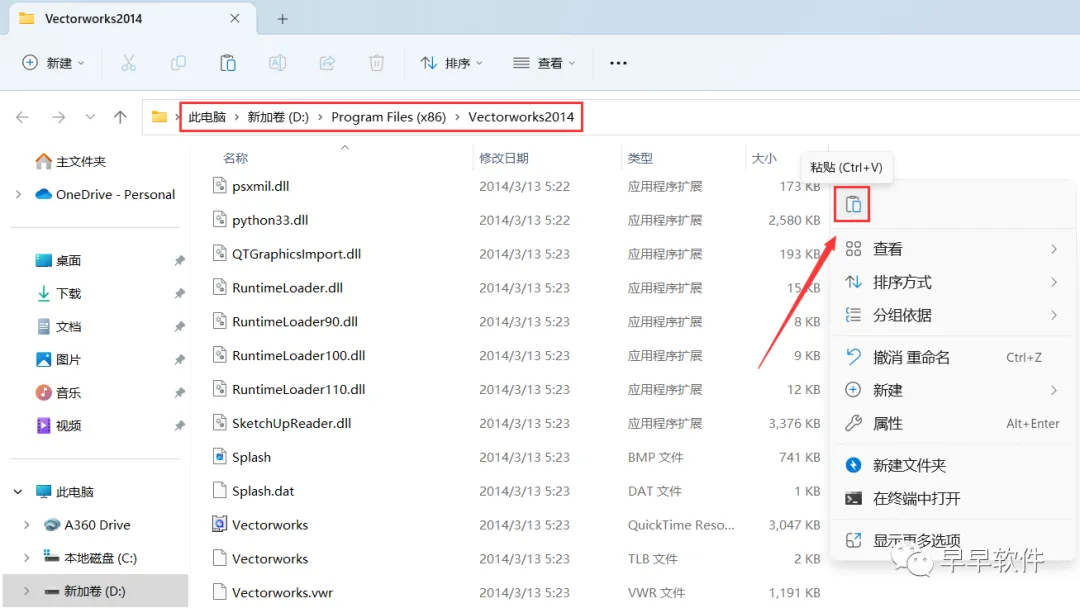
Task: Click the Cut scissors icon in toolbar
Action: [x=129, y=63]
